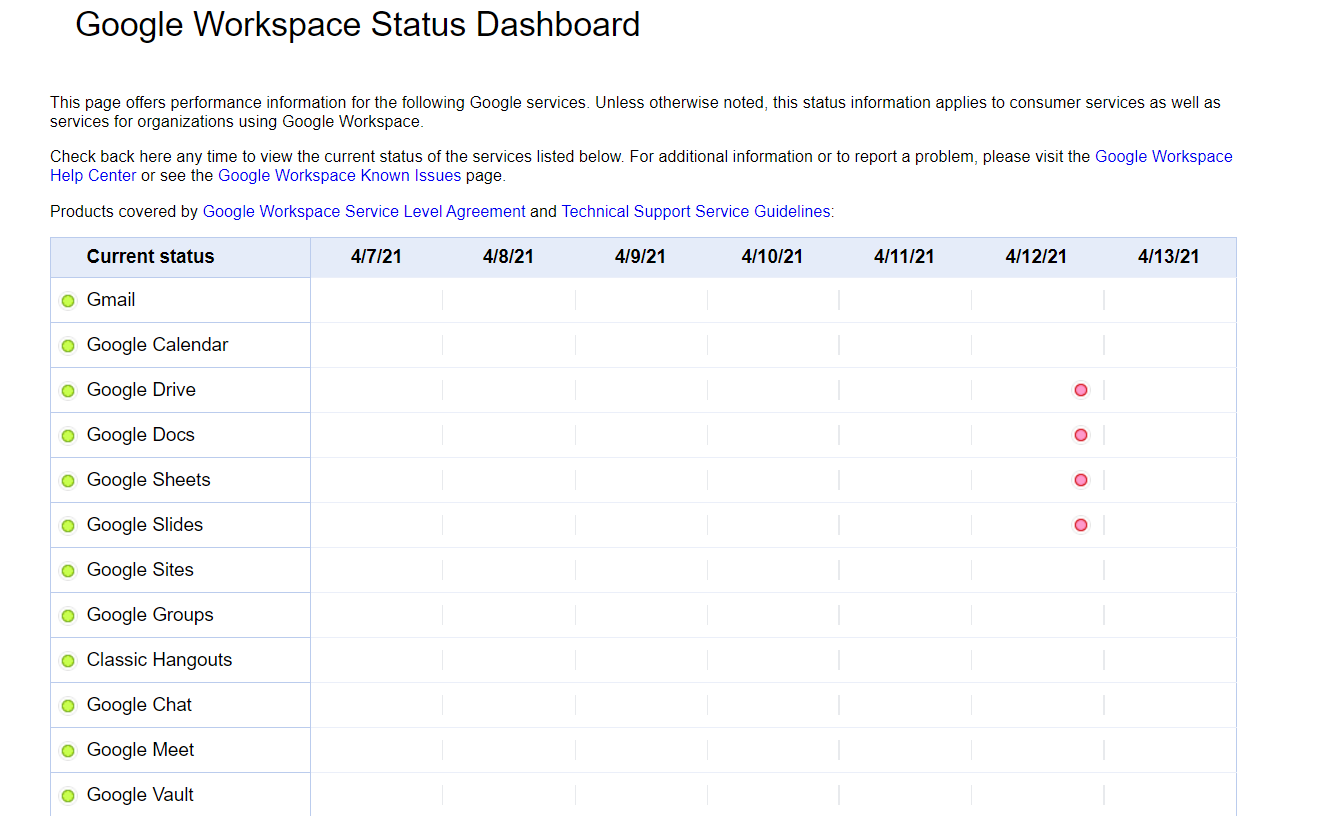
Task: Select the Google Slides red incident dot
Action: tap(1080, 525)
